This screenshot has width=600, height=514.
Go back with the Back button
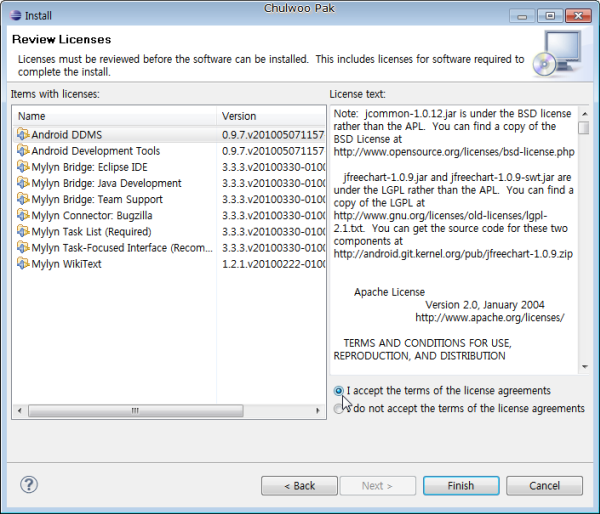299,486
